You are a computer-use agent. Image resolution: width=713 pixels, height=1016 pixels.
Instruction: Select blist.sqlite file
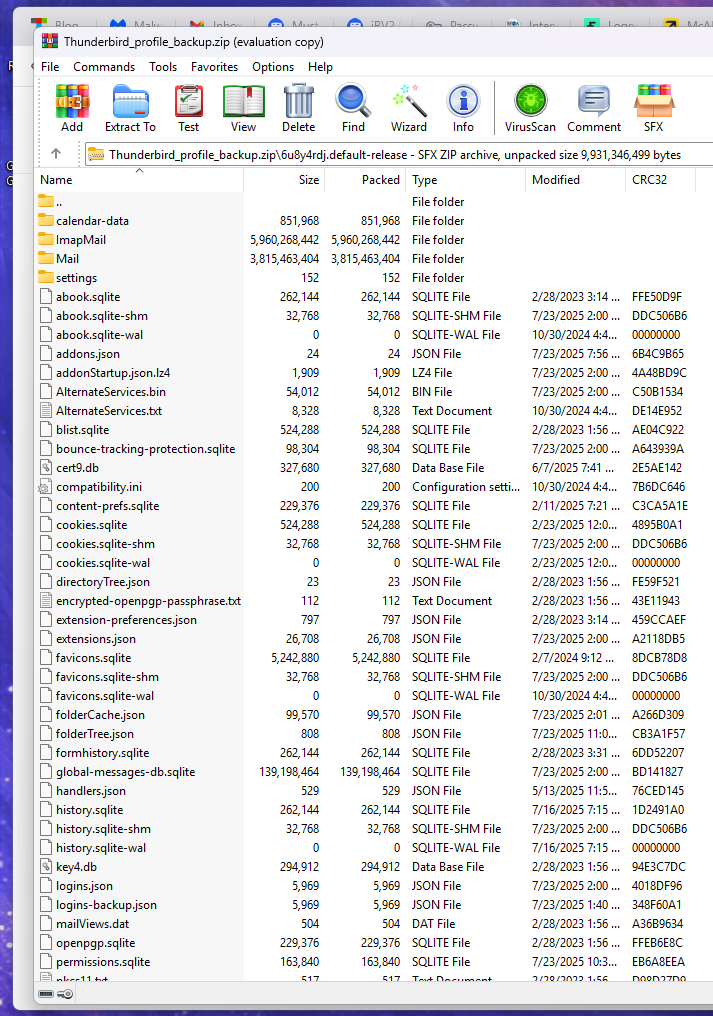coord(74,430)
